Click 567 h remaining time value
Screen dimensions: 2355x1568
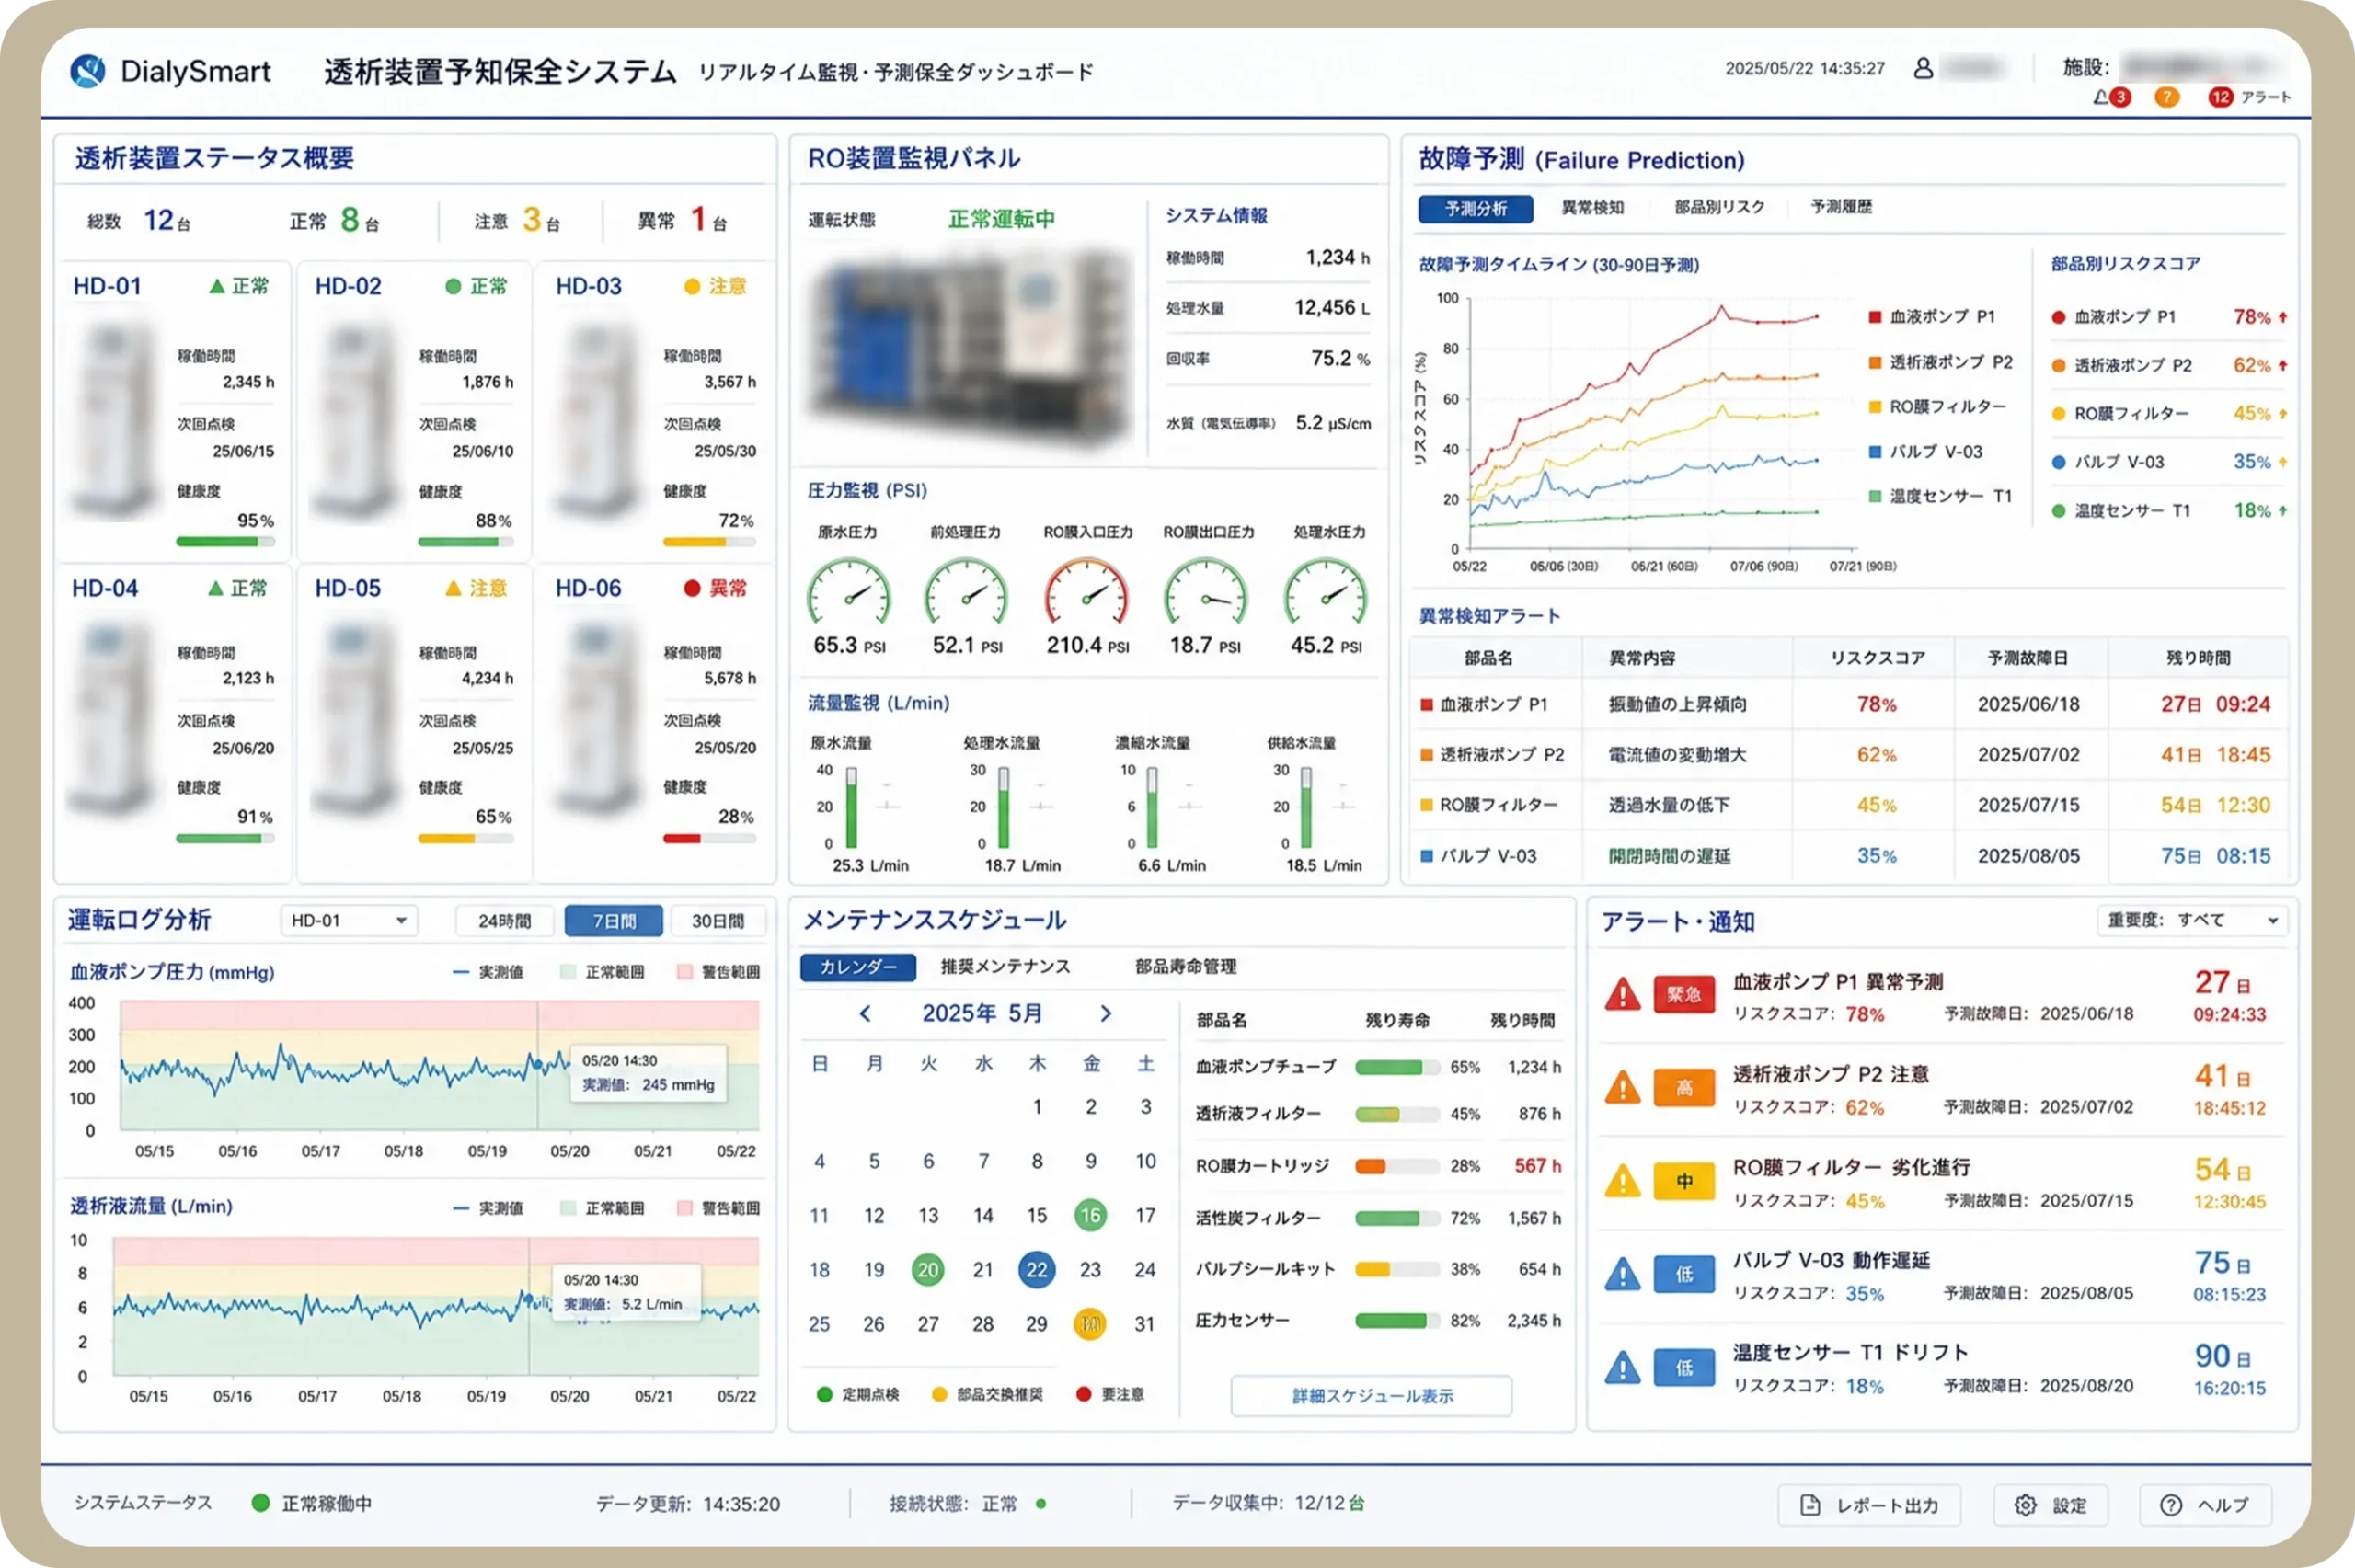coord(1537,1165)
